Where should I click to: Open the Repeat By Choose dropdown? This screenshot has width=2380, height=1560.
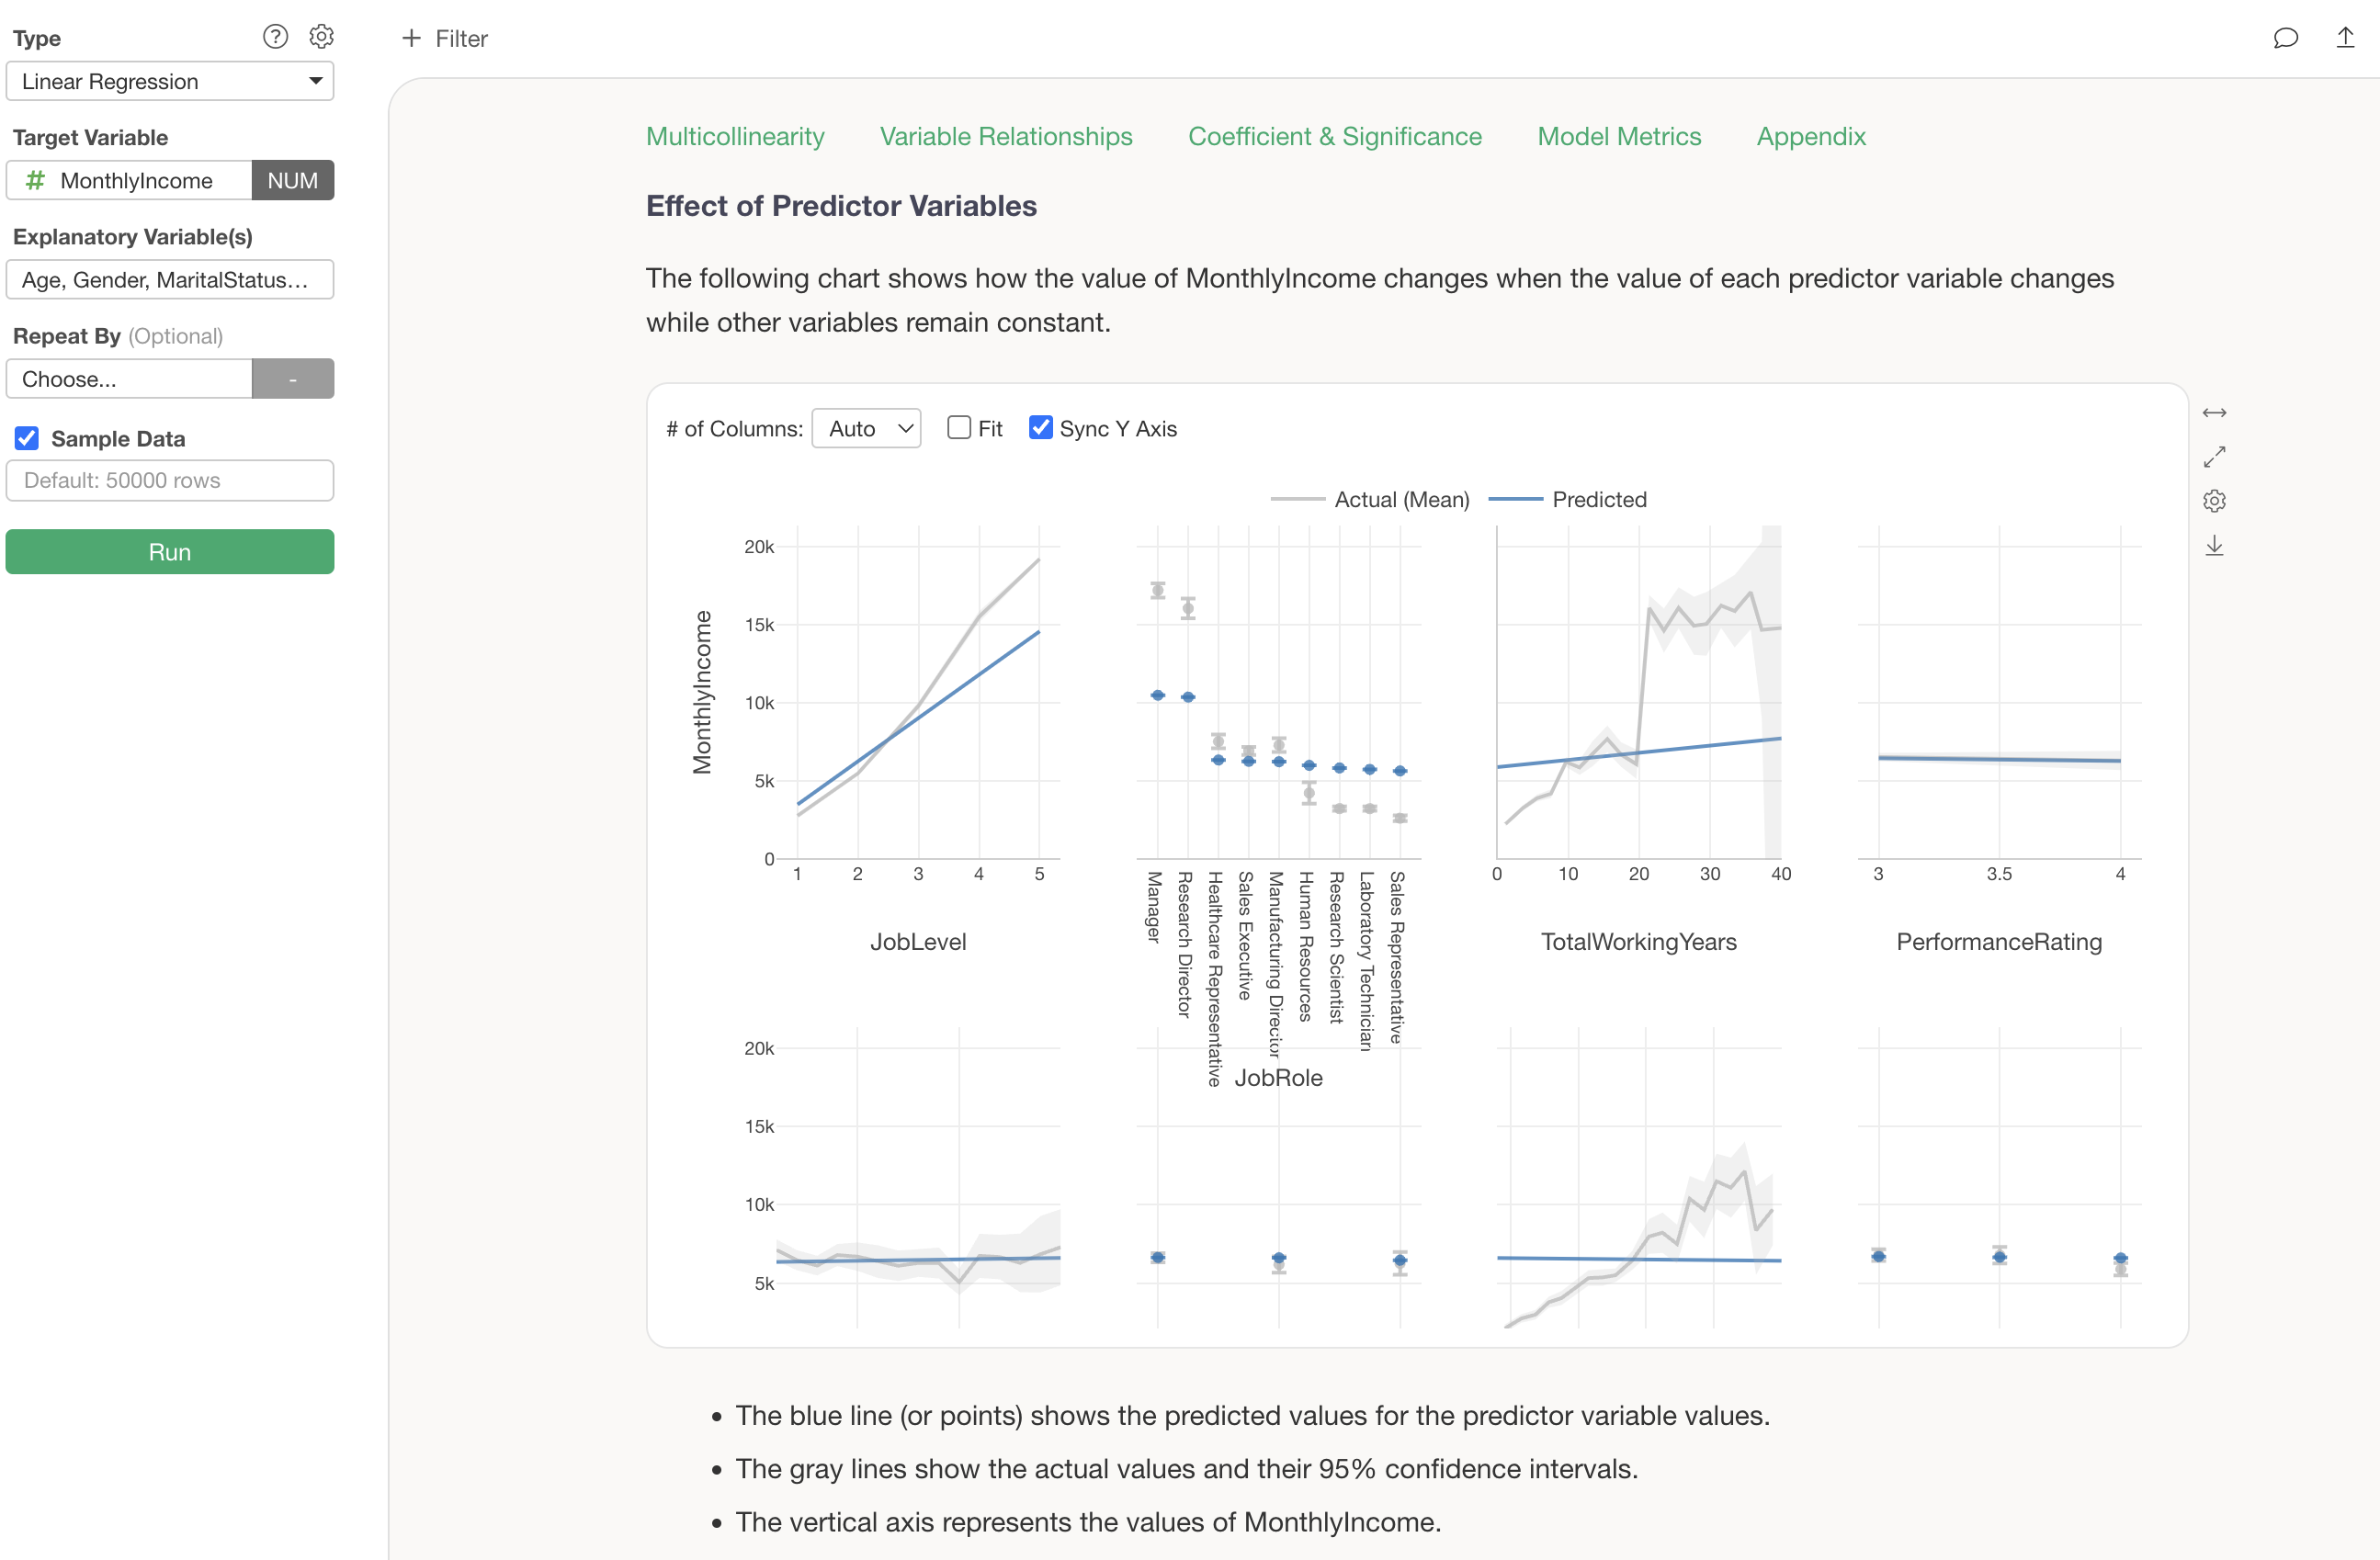(x=129, y=378)
